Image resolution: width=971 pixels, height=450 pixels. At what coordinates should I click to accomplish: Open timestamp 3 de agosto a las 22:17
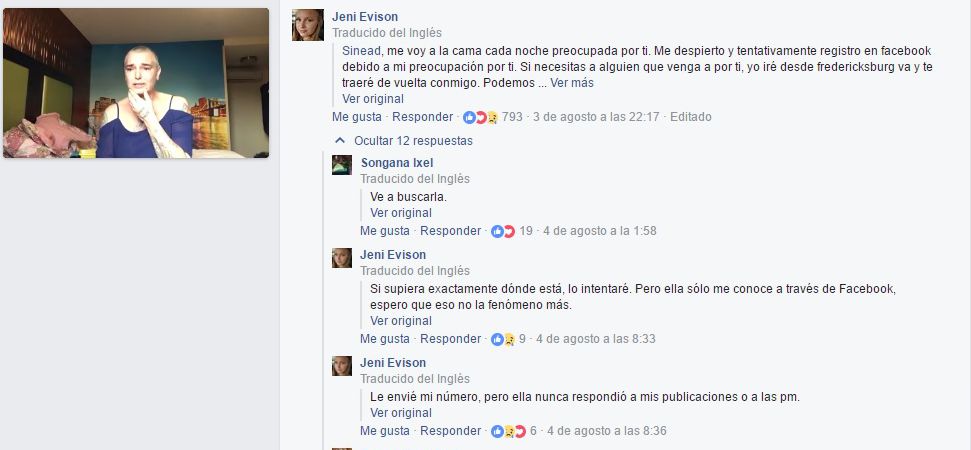(x=596, y=117)
